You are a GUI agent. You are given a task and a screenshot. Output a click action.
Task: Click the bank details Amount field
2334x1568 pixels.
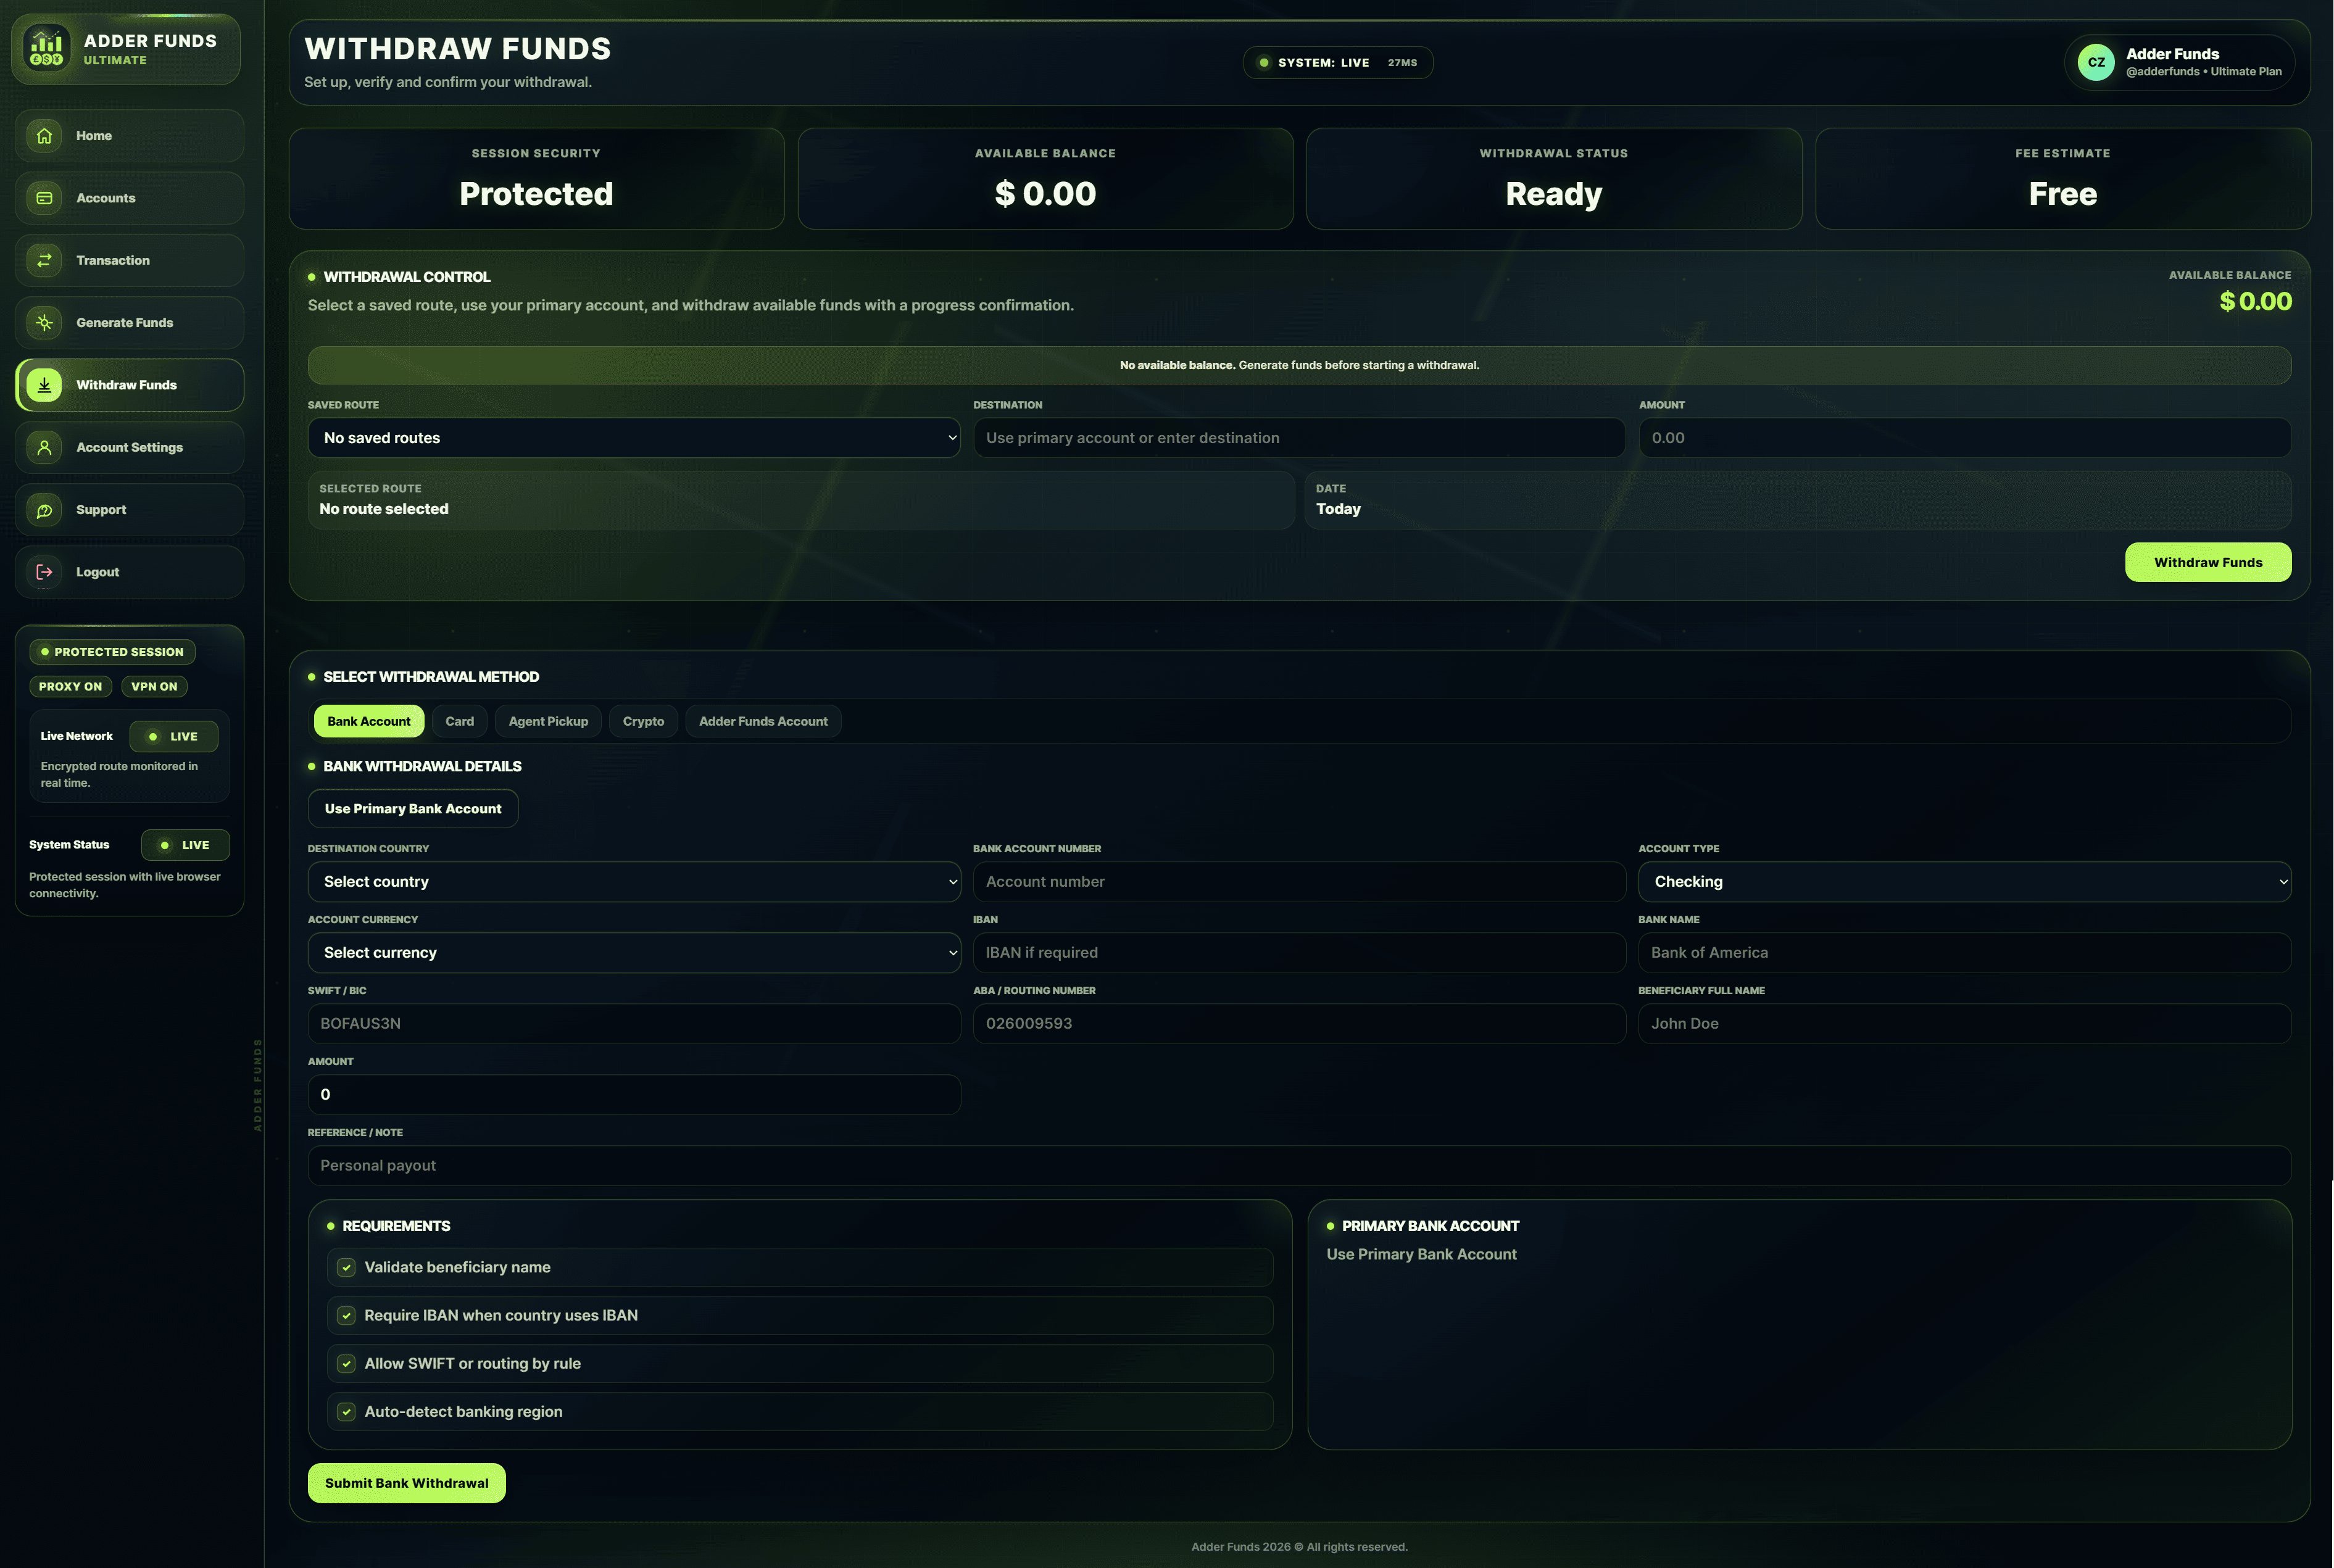(x=634, y=1095)
